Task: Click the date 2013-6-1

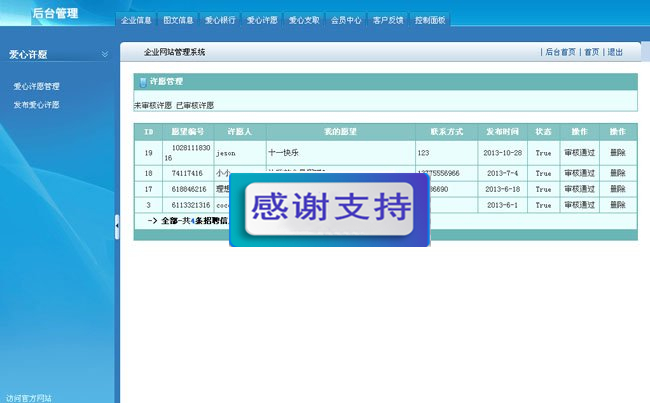Action: [502, 205]
